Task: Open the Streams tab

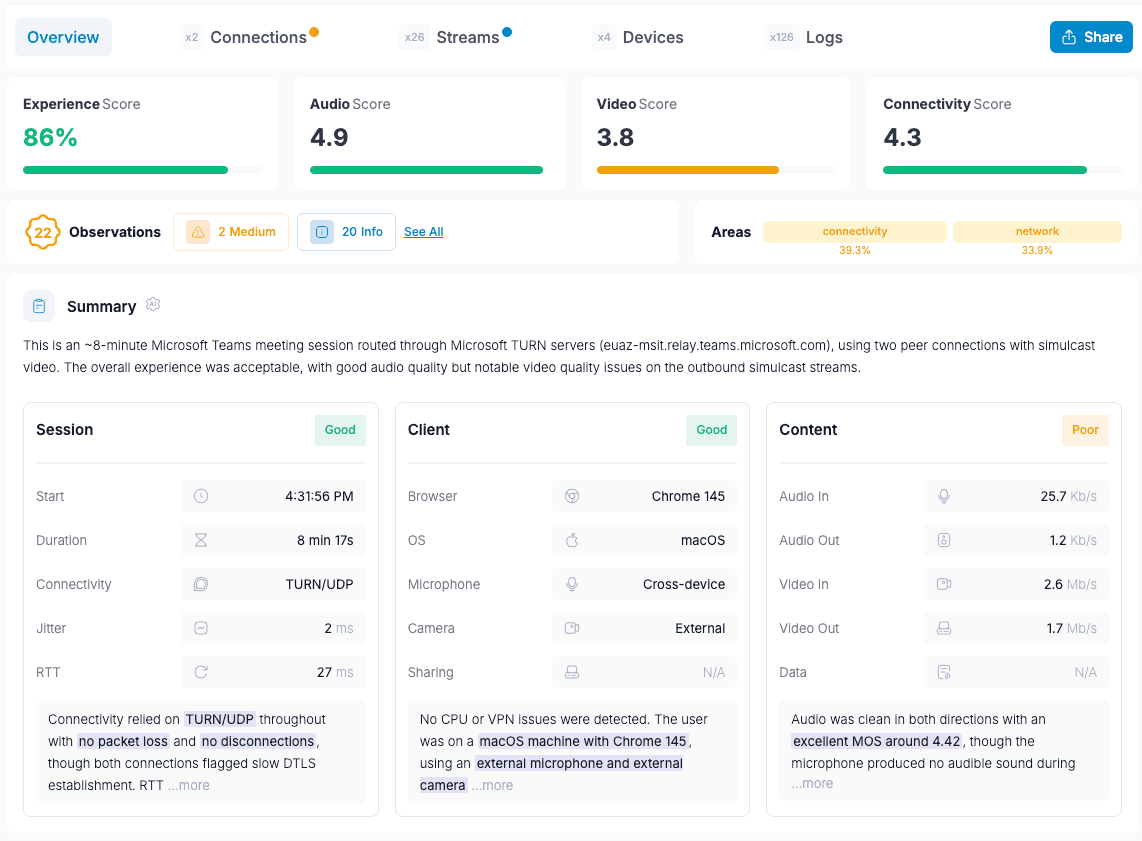Action: pyautogui.click(x=467, y=37)
